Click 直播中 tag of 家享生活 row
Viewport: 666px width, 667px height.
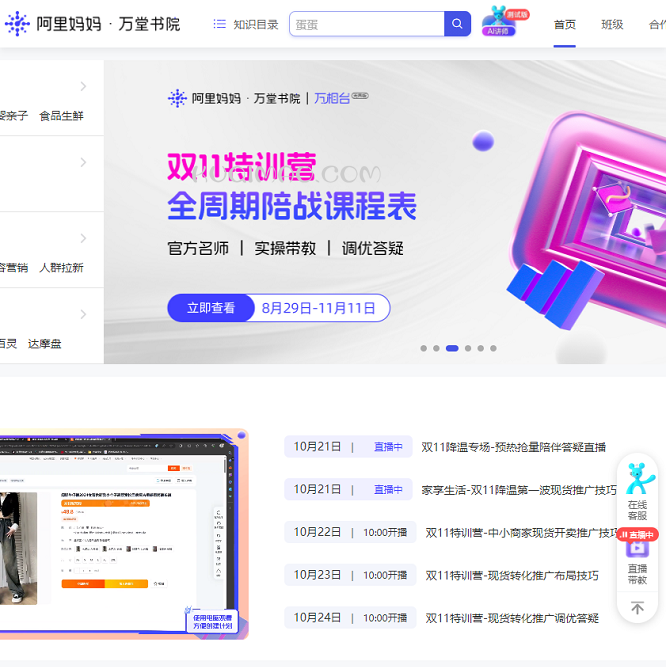388,490
